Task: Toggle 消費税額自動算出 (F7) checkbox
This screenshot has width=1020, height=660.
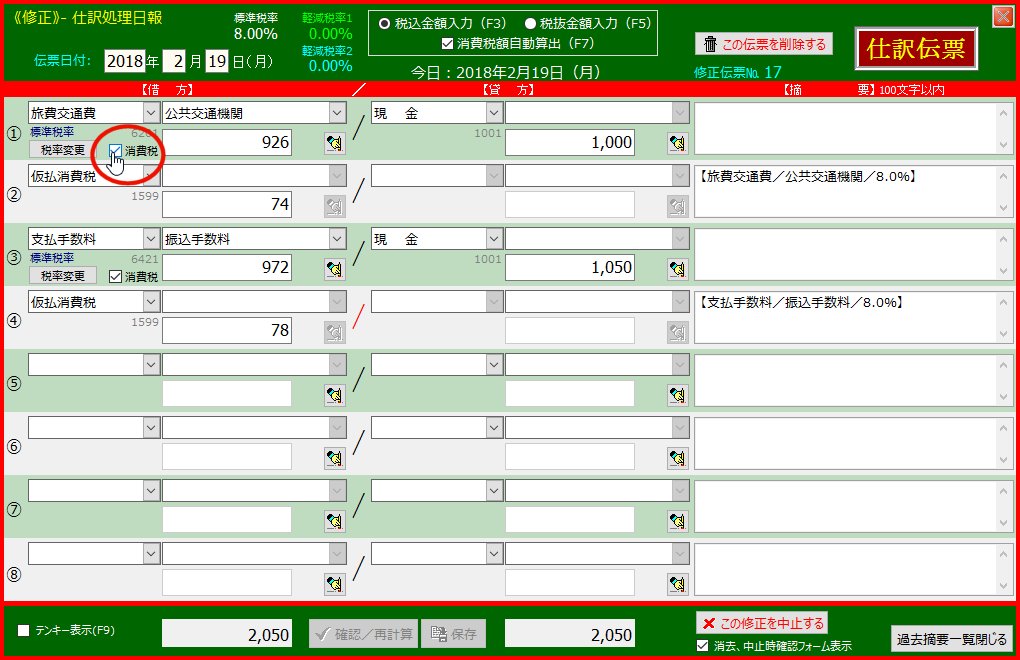Action: (447, 43)
